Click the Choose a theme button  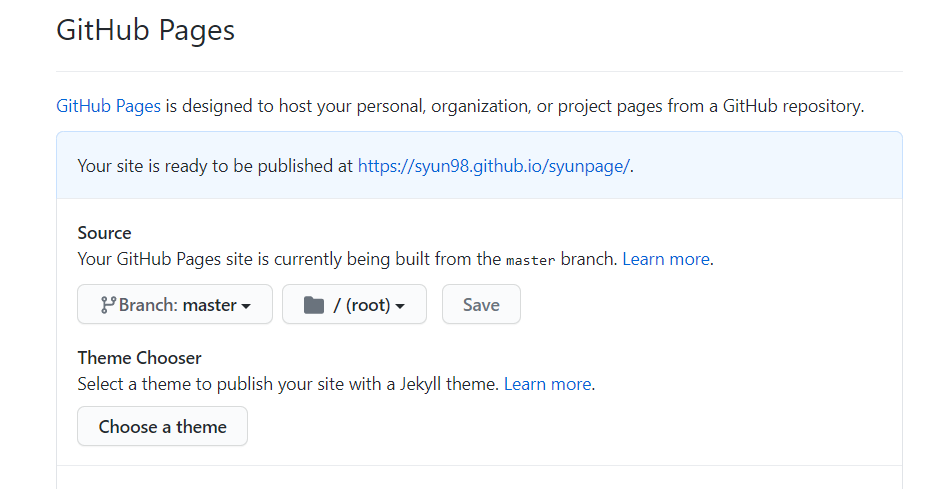click(x=162, y=426)
